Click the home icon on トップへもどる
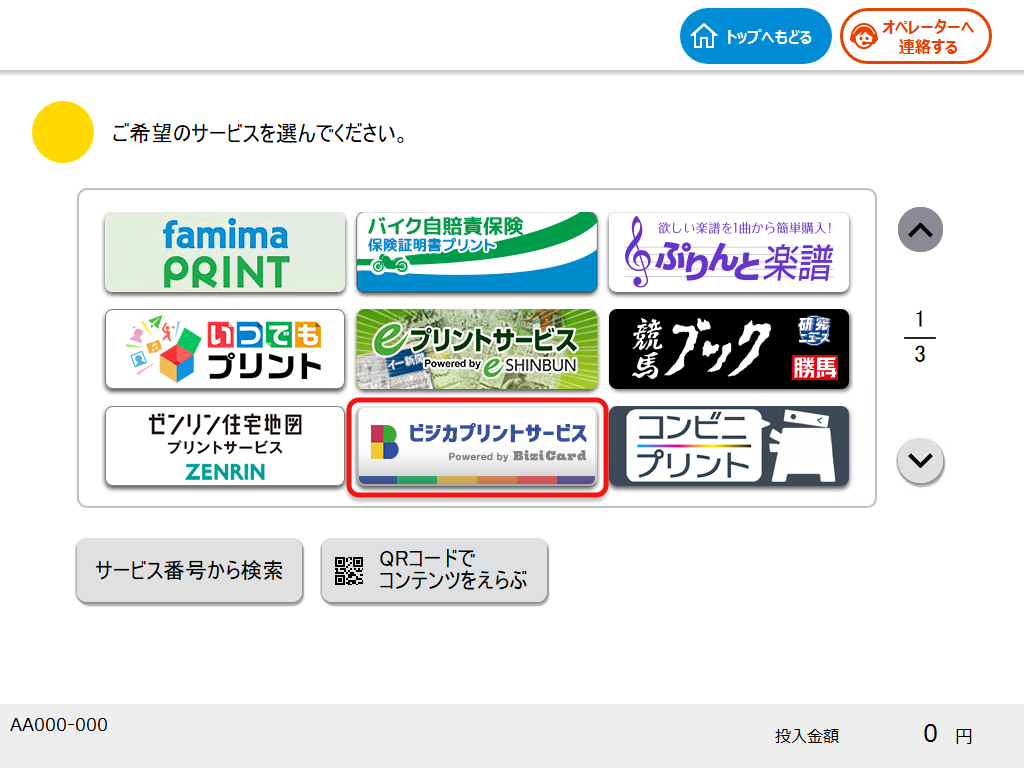1024x768 pixels. [706, 35]
